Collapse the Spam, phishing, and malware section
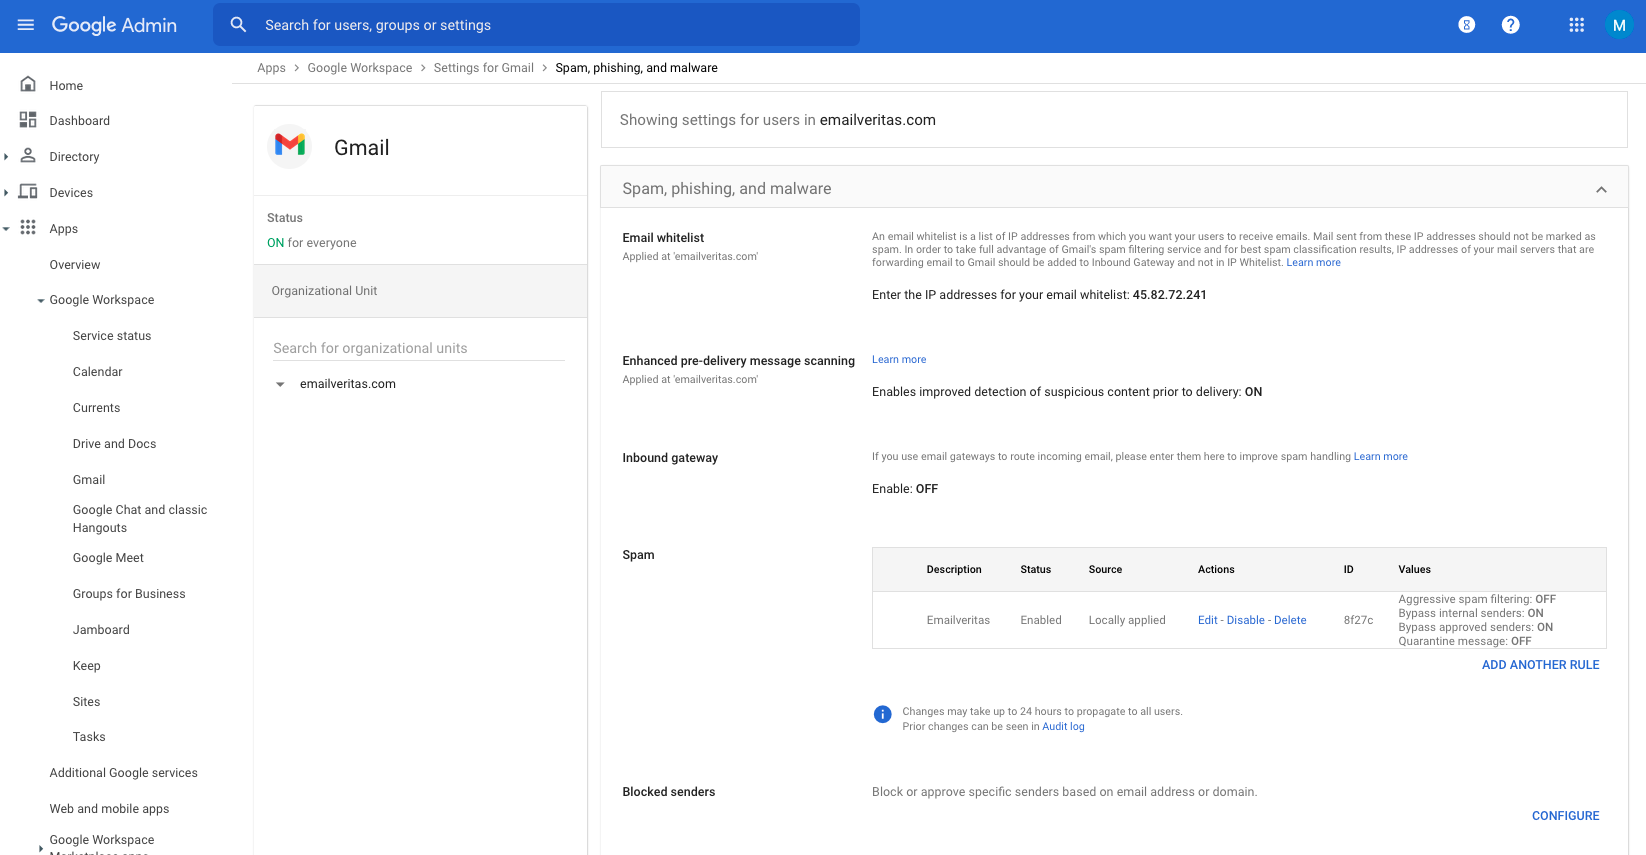Screen dimensions: 1646x855 pos(1601,189)
